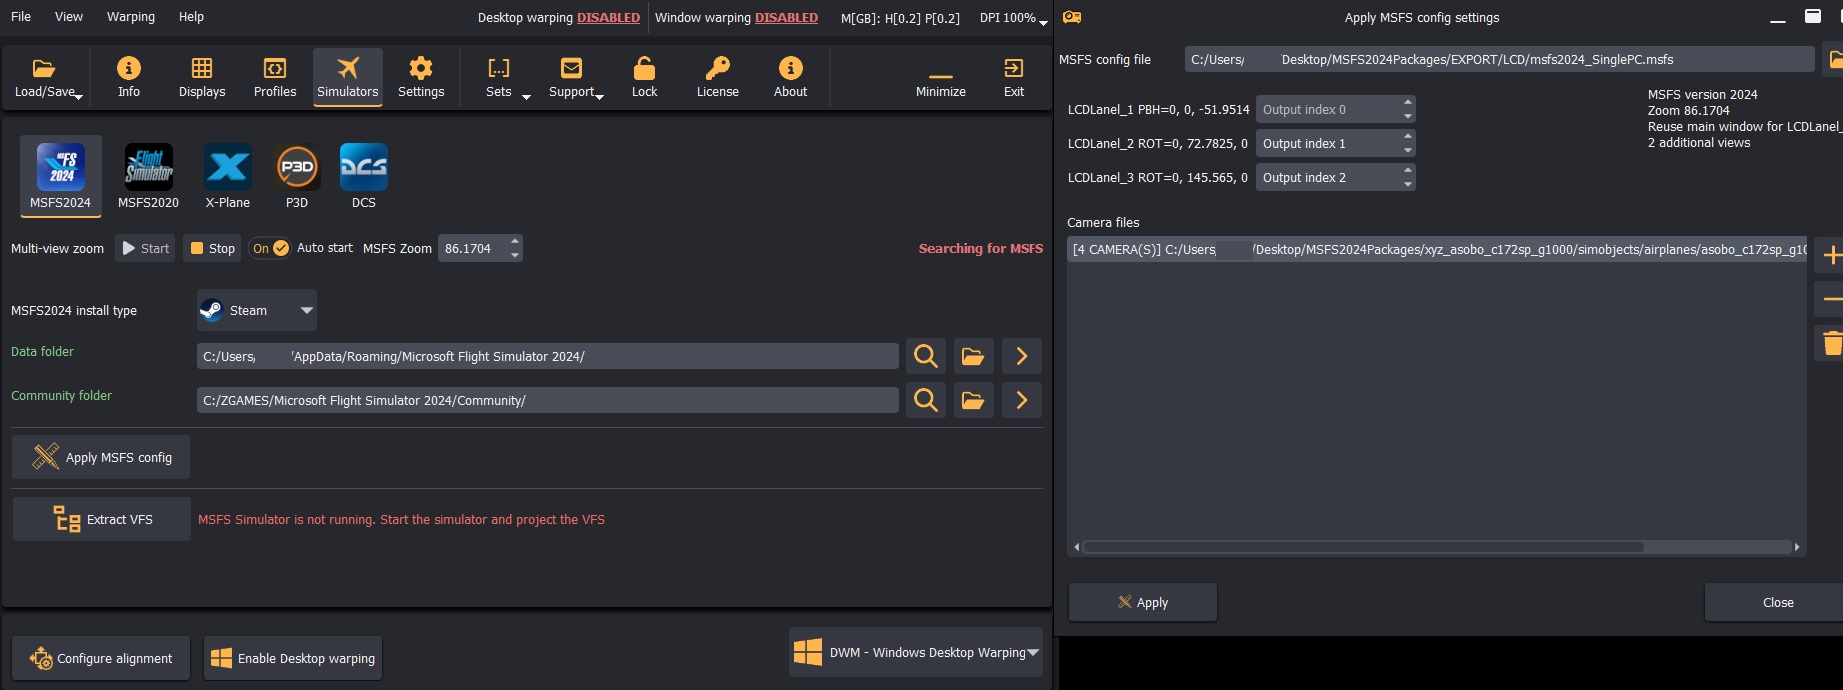Open the DWM Windows Desktop Warping dropdown
Screen dimensions: 1843x690
[916, 652]
